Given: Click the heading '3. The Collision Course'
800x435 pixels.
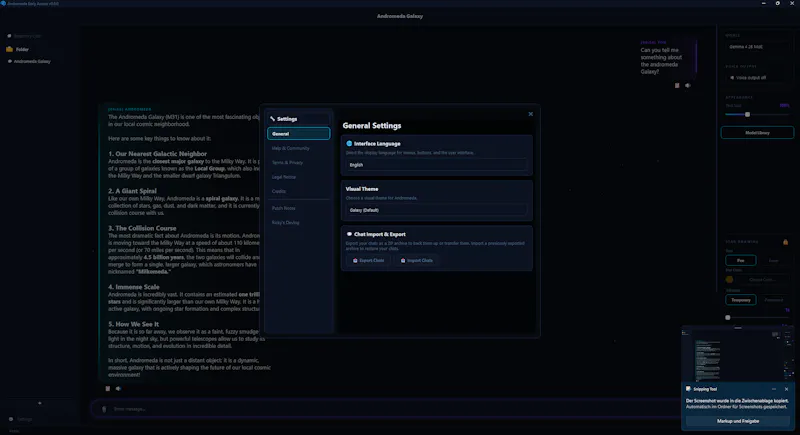Looking at the screenshot, I should (x=142, y=228).
